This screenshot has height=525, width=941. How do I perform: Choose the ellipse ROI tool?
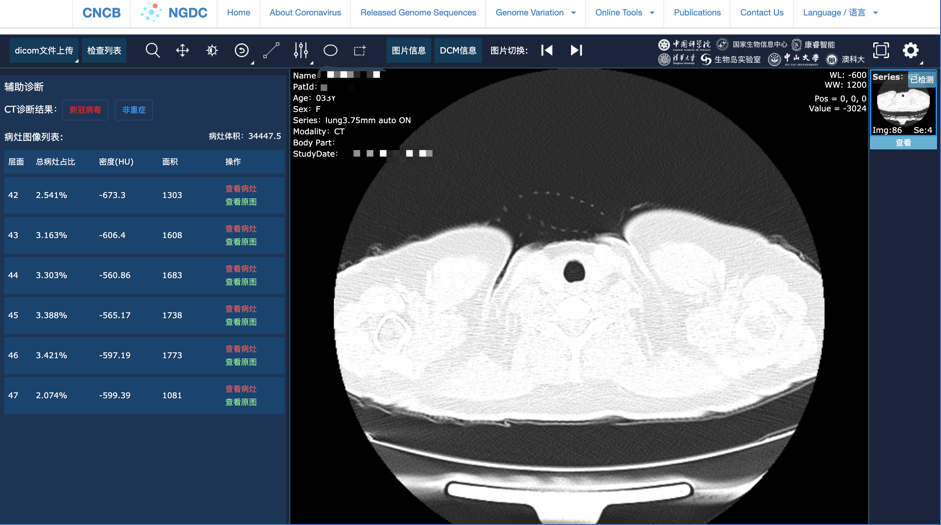[330, 50]
